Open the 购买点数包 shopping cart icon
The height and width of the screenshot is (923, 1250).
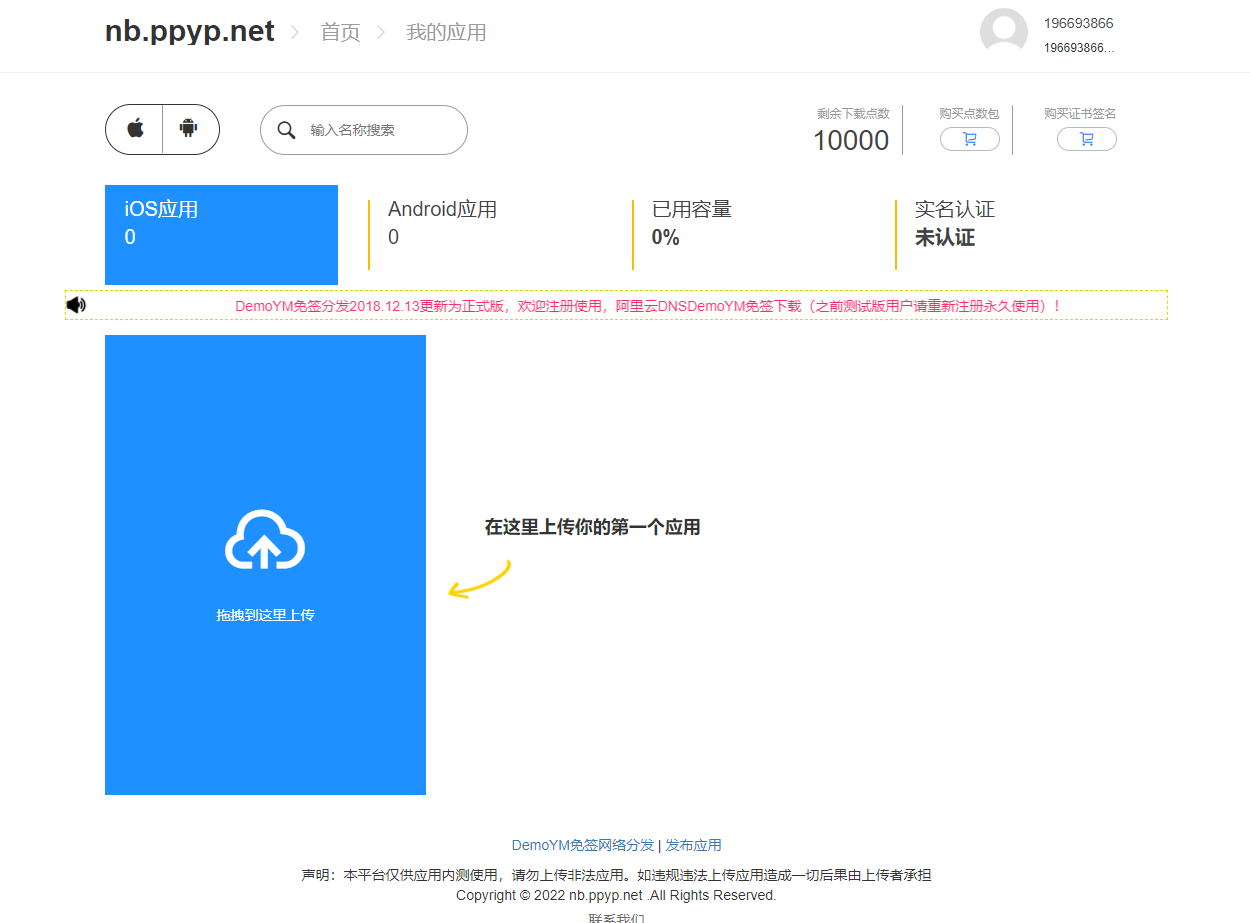(969, 139)
